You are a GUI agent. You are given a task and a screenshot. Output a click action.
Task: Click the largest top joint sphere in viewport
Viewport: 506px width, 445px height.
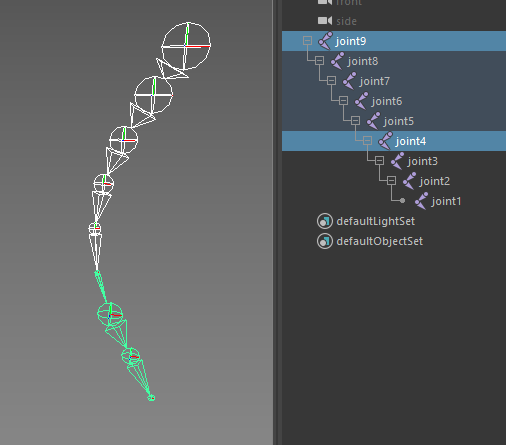click(186, 46)
